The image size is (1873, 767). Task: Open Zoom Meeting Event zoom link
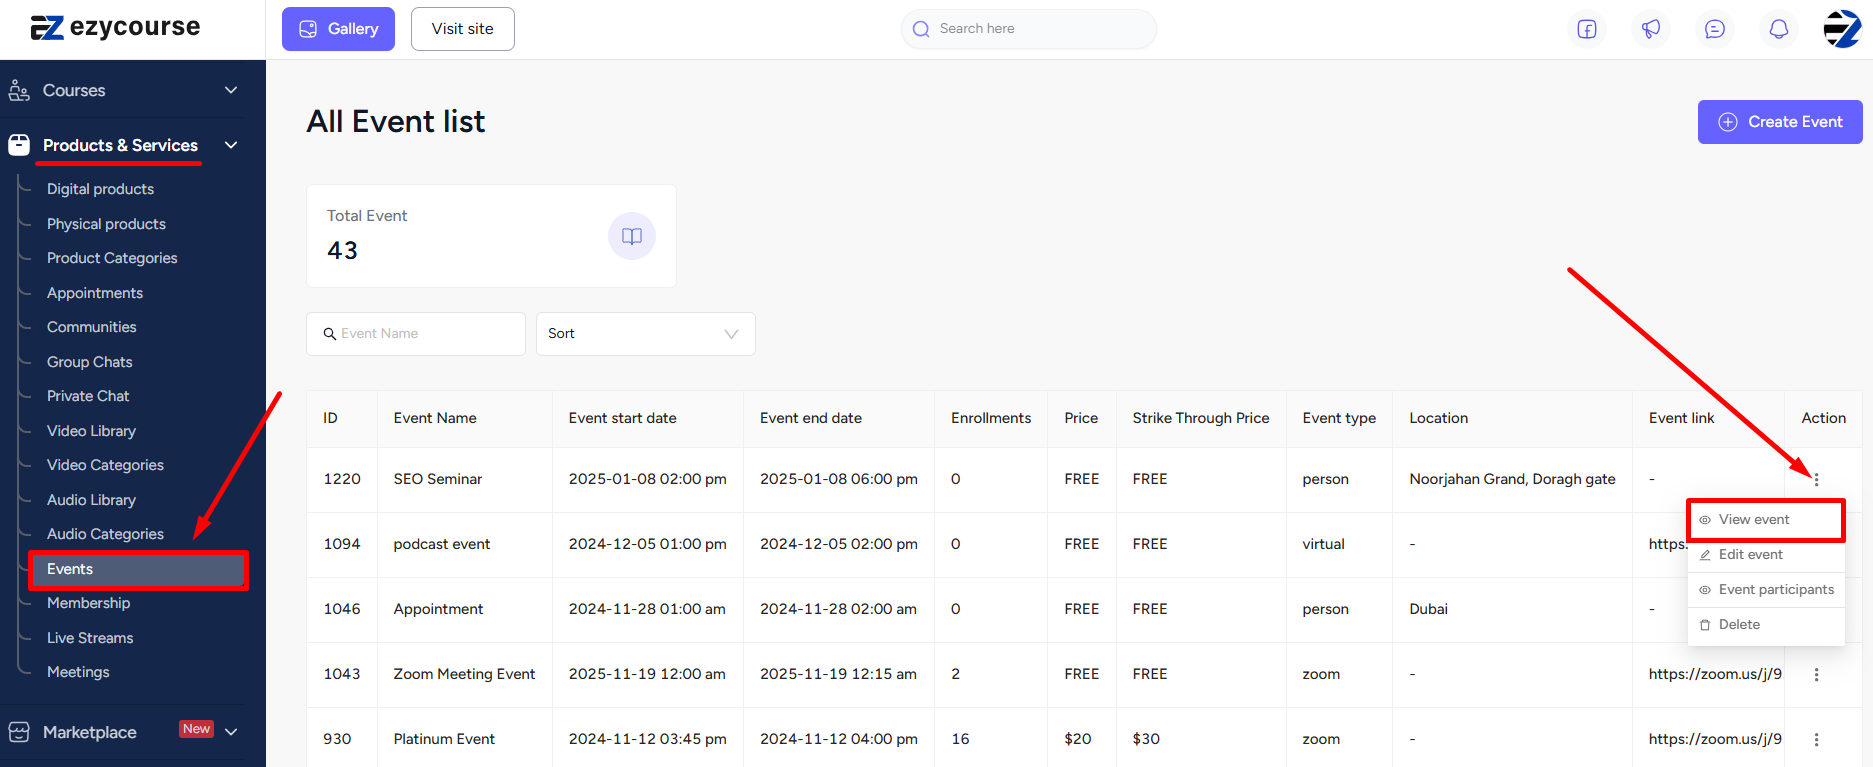click(x=1715, y=674)
